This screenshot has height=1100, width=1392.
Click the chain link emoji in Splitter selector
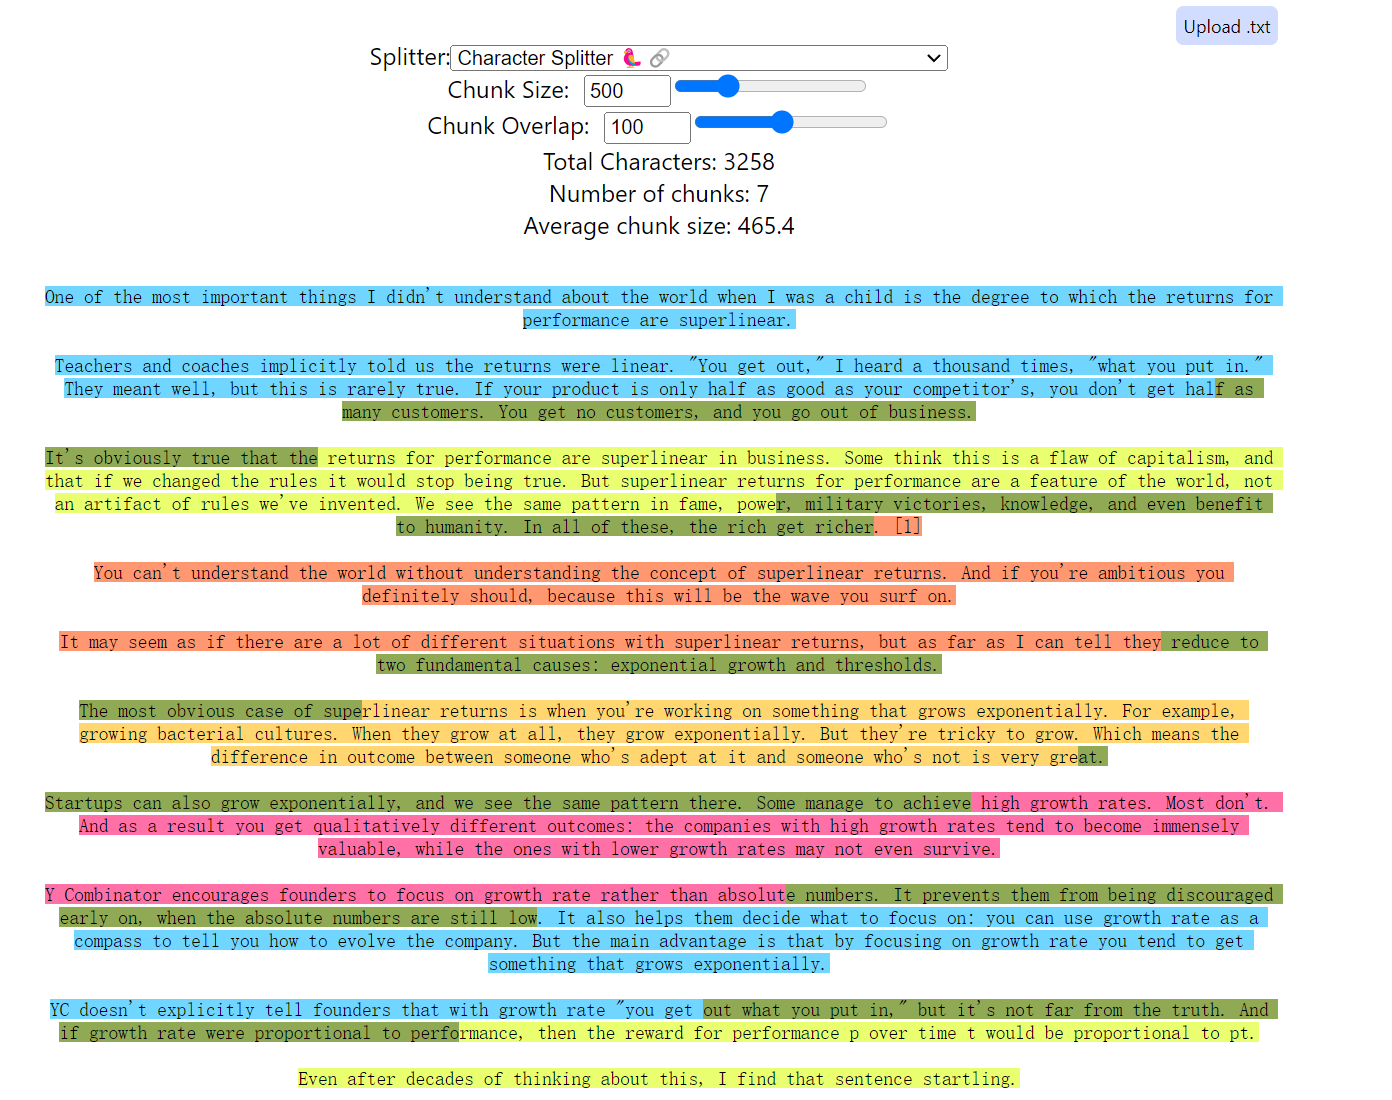[659, 58]
